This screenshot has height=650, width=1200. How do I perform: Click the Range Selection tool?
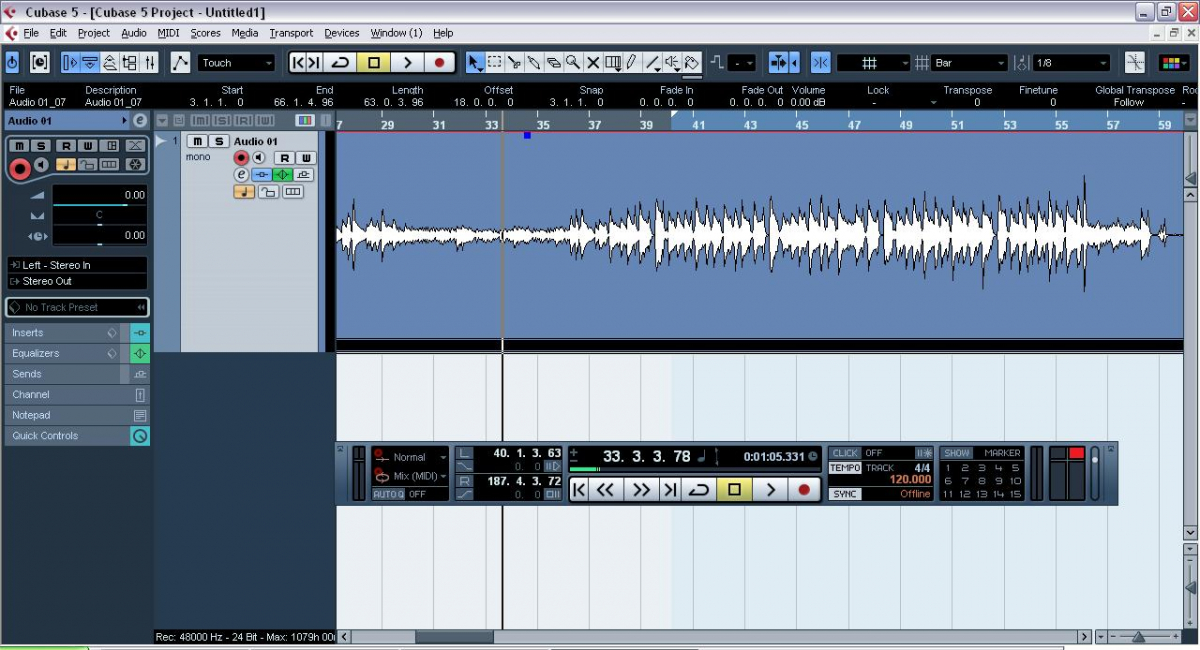tap(495, 63)
